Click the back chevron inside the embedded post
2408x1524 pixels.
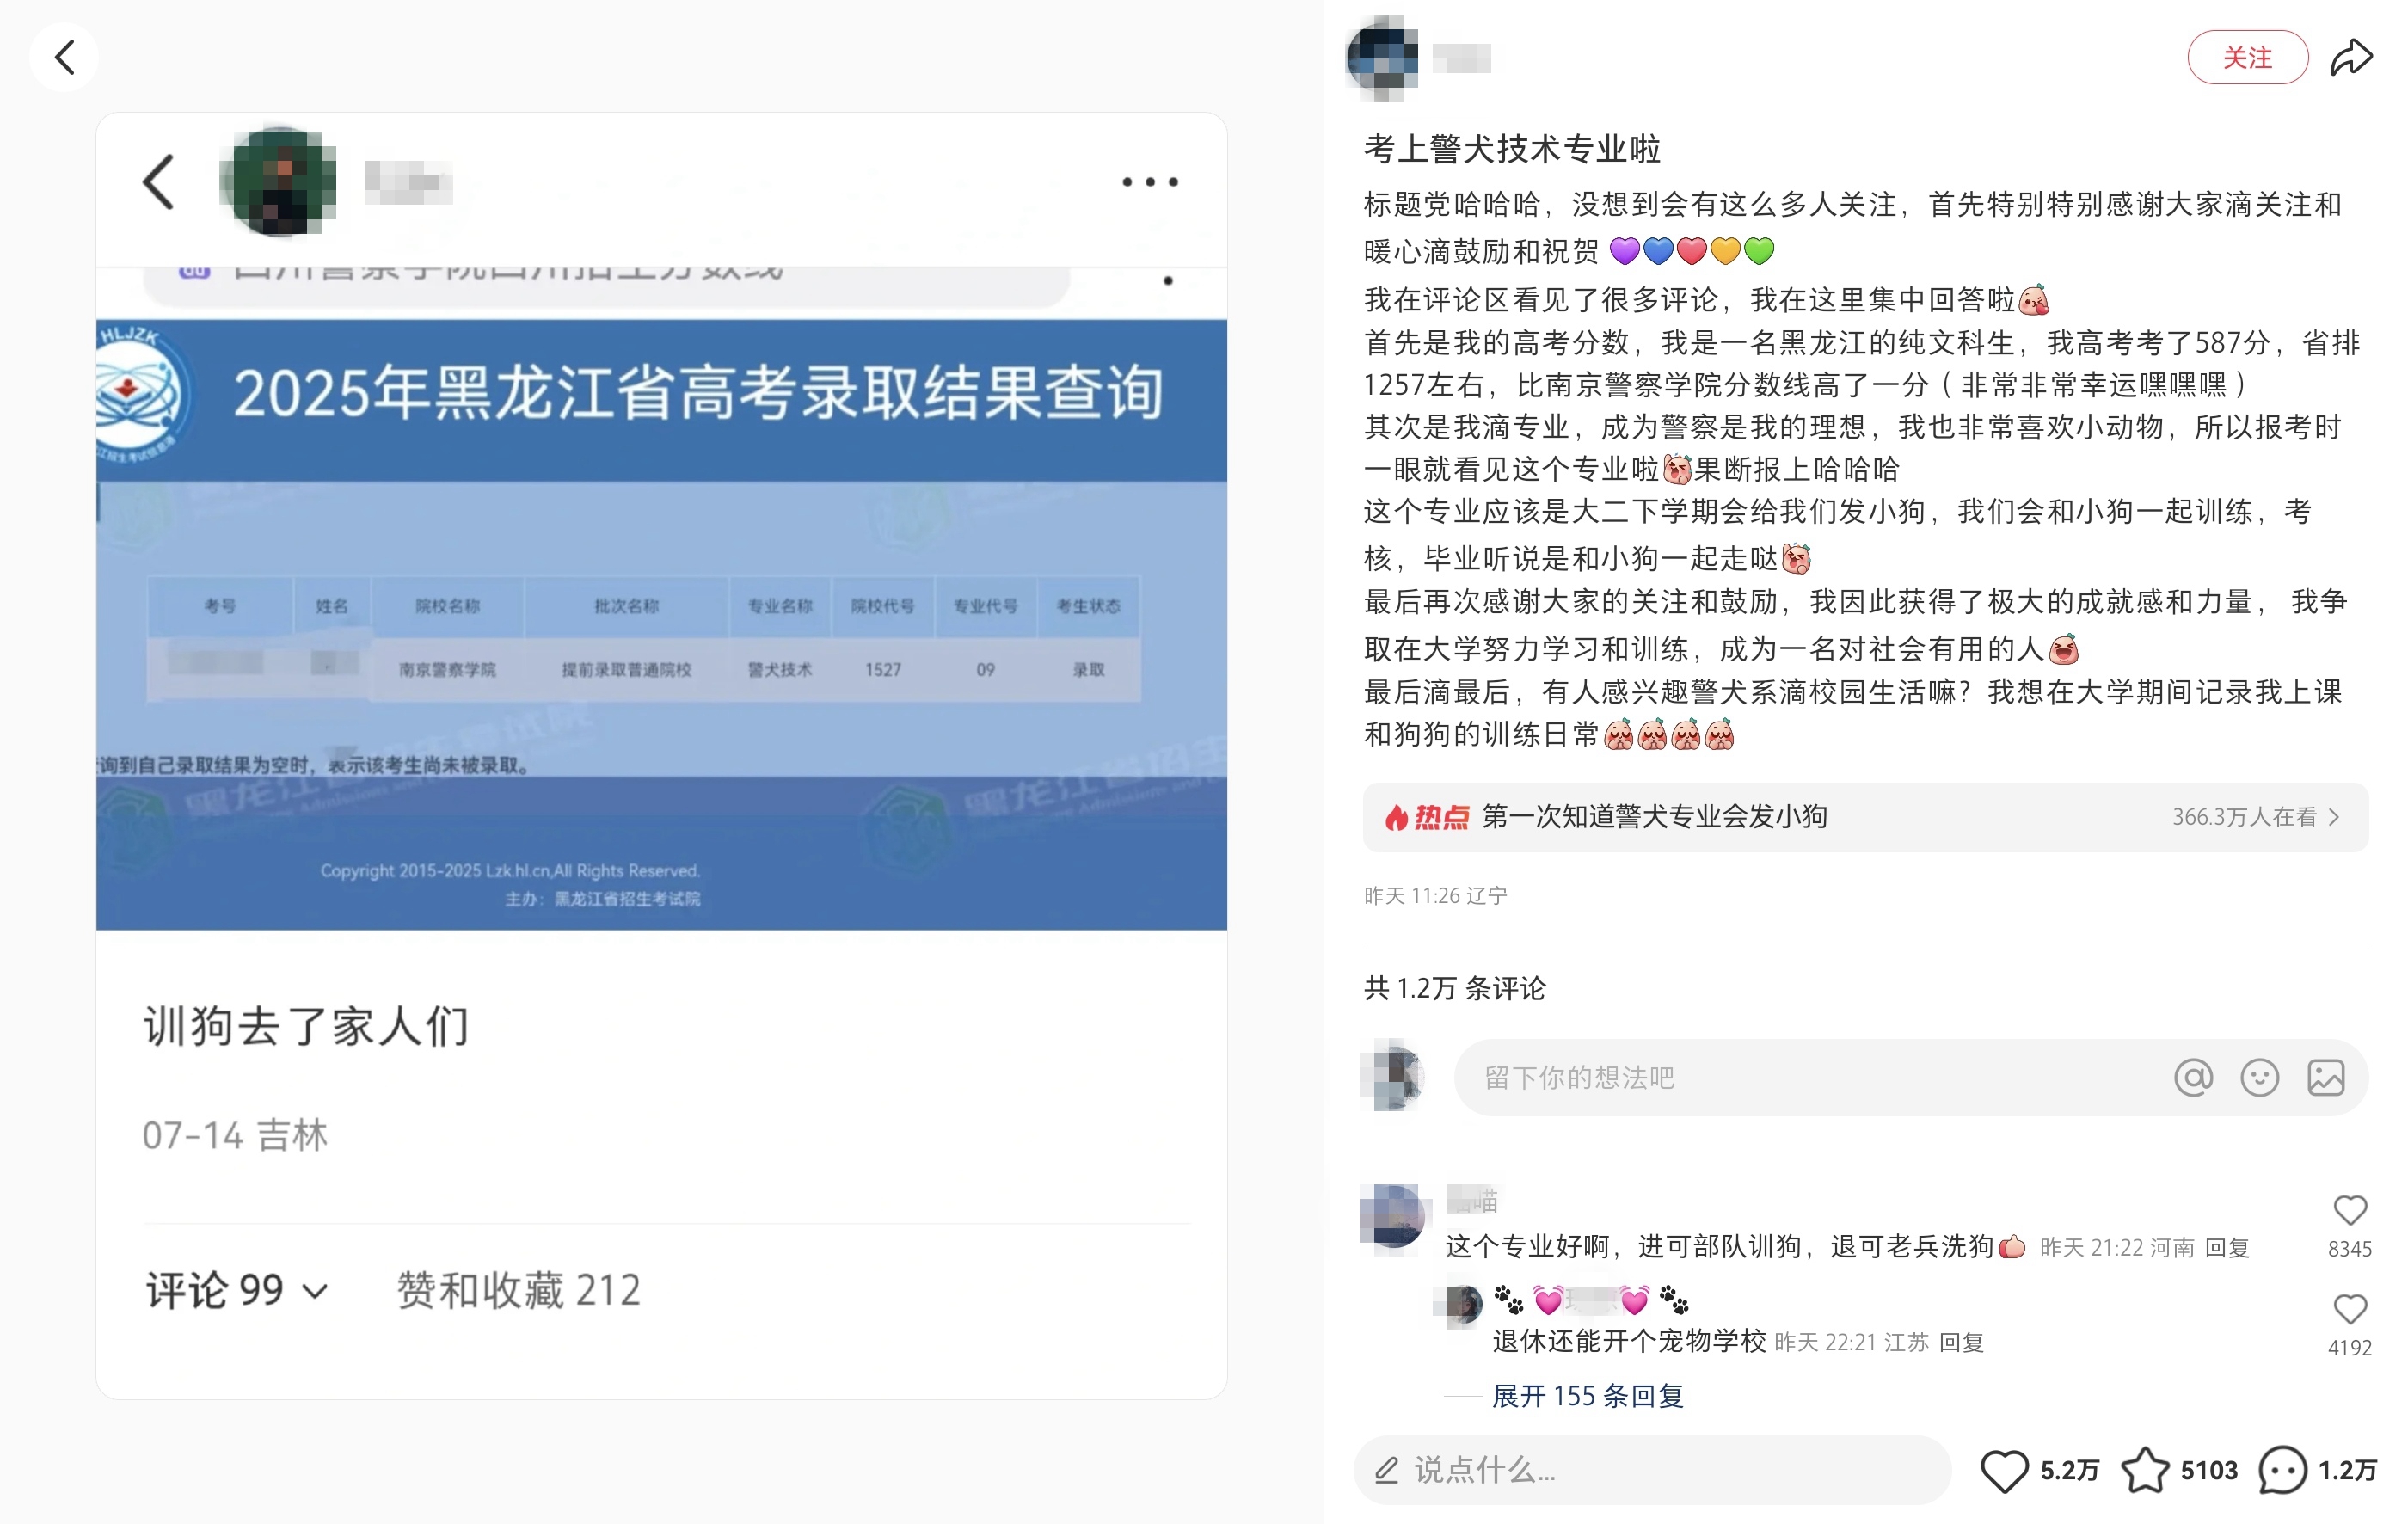point(159,182)
